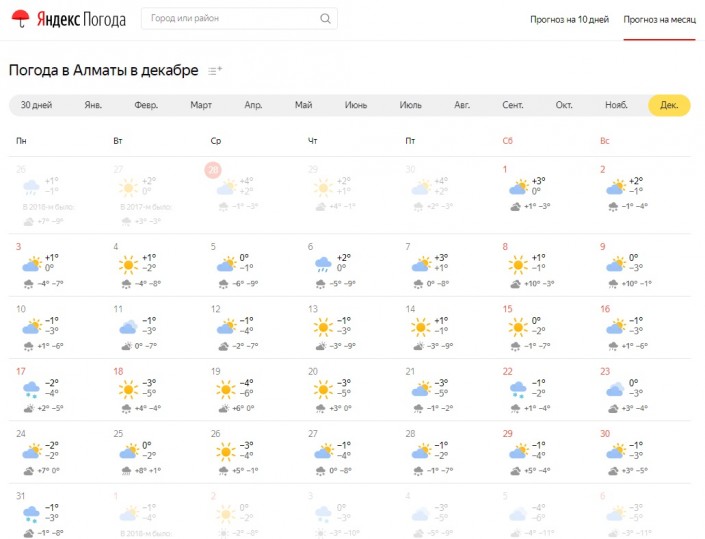Click the Город или район search field
Viewport: 705px width, 539px height.
coord(230,19)
